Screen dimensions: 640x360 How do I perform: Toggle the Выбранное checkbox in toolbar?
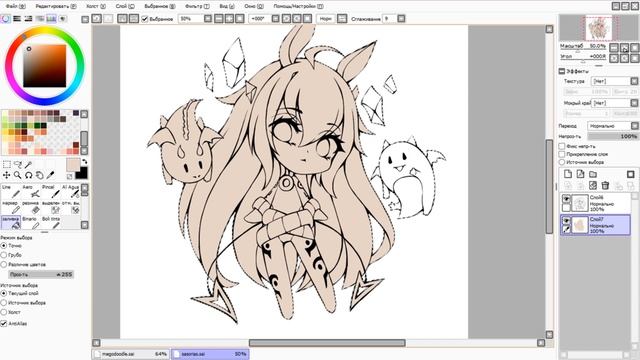click(144, 19)
